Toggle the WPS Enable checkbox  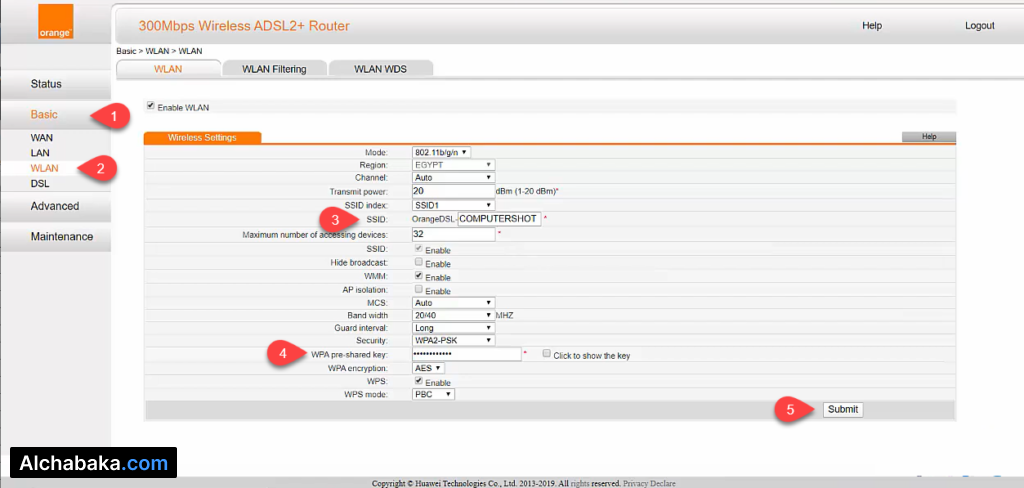[418, 381]
